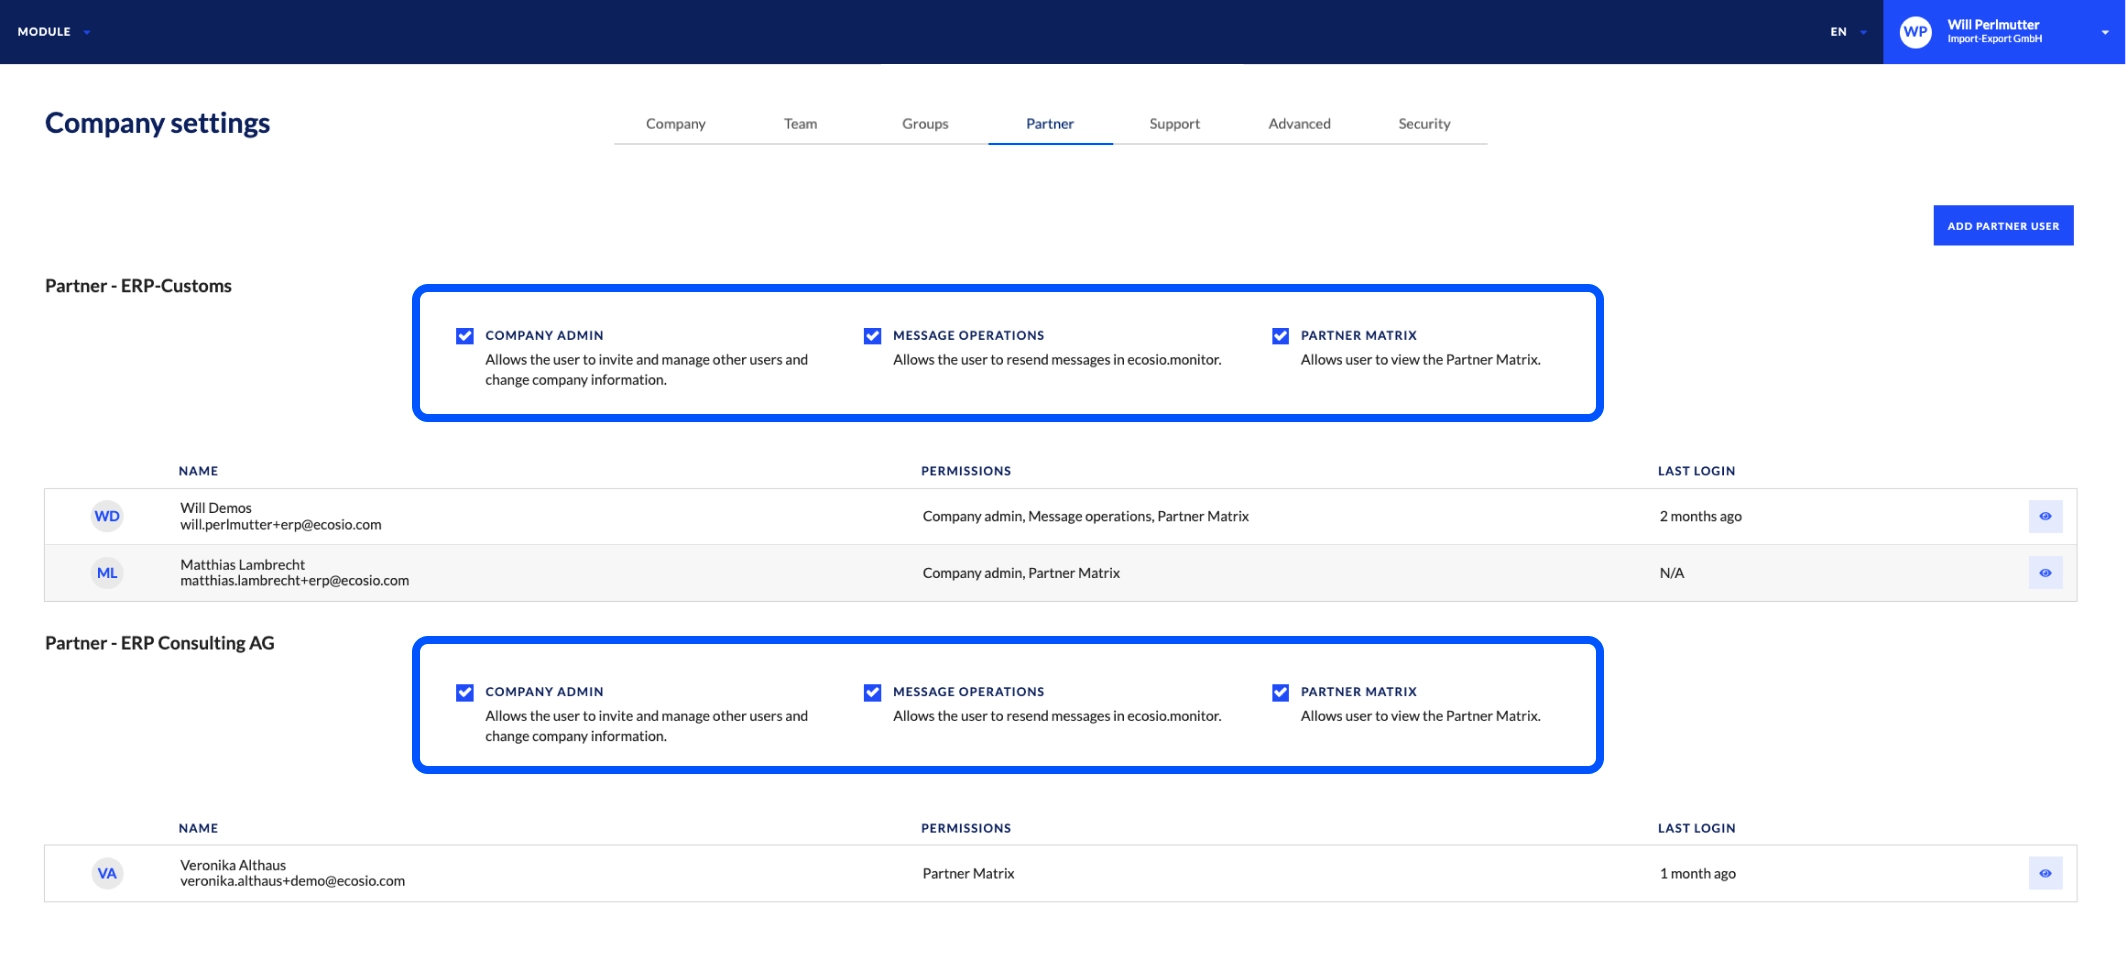Click the WP user avatar in header
This screenshot has width=2126, height=960.
coord(1915,31)
